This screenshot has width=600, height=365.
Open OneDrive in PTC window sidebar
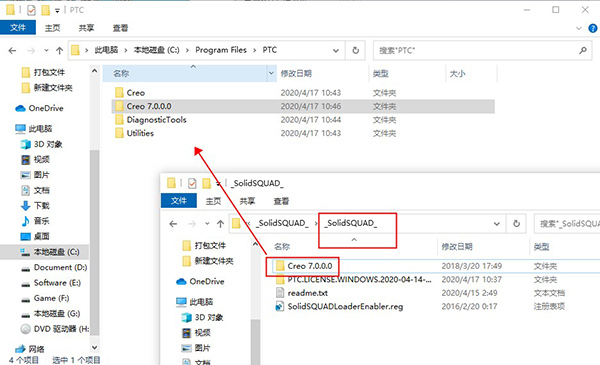[39, 108]
